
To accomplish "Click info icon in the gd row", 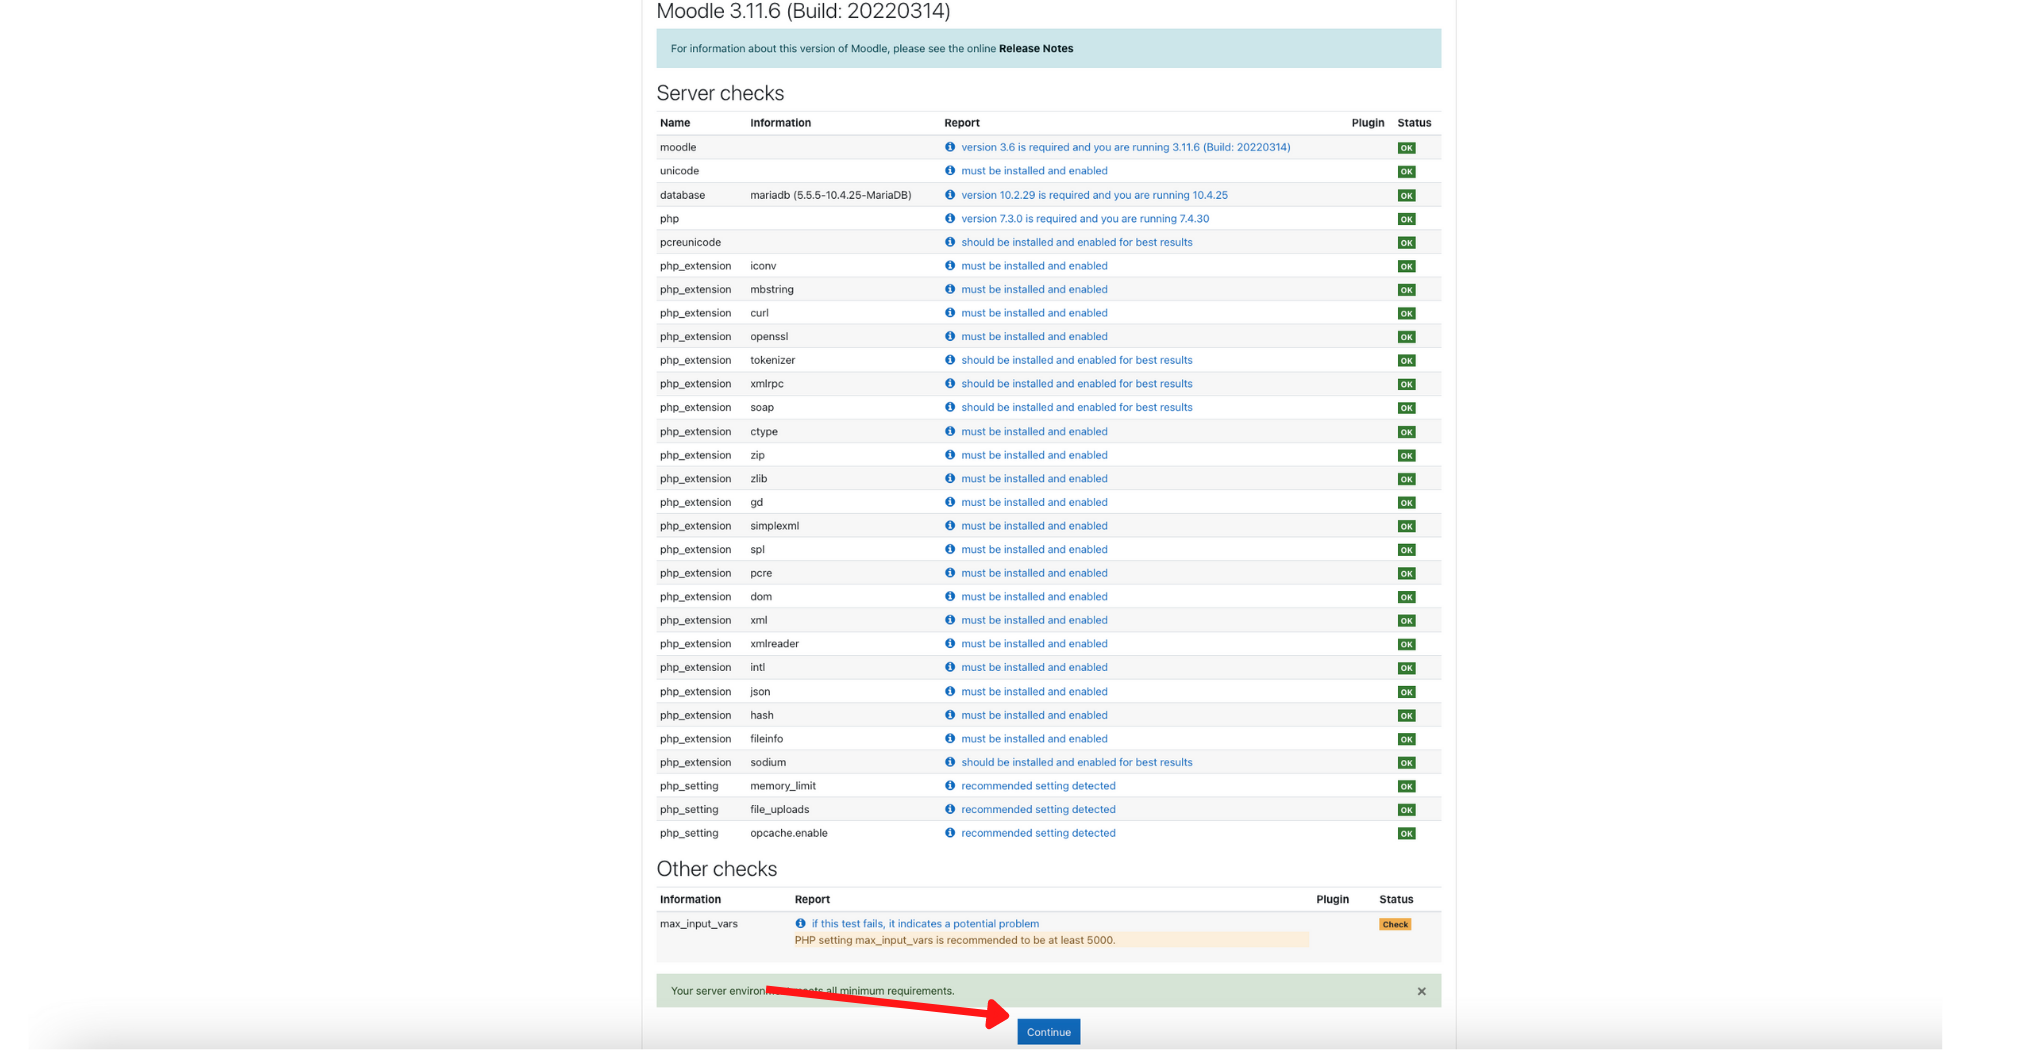I will 950,502.
